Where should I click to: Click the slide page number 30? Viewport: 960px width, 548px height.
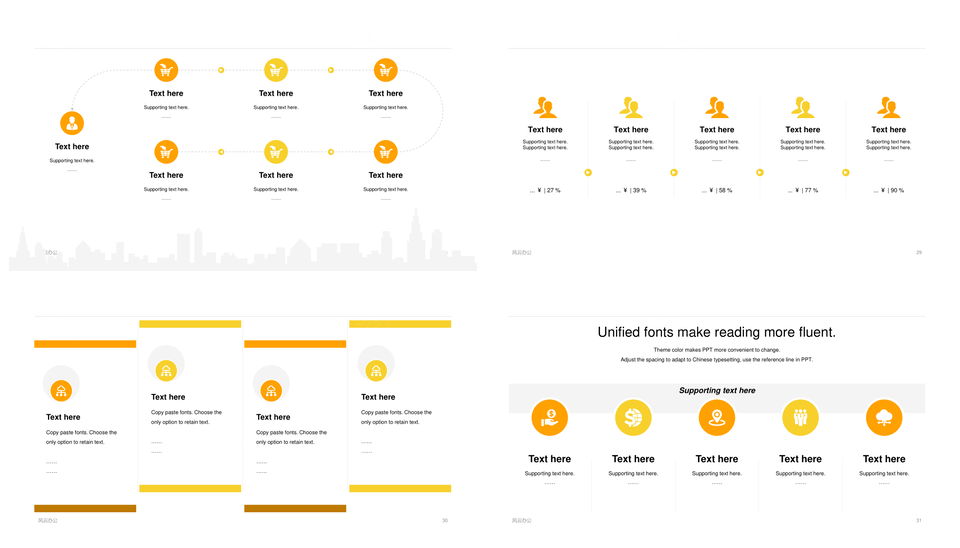(444, 520)
